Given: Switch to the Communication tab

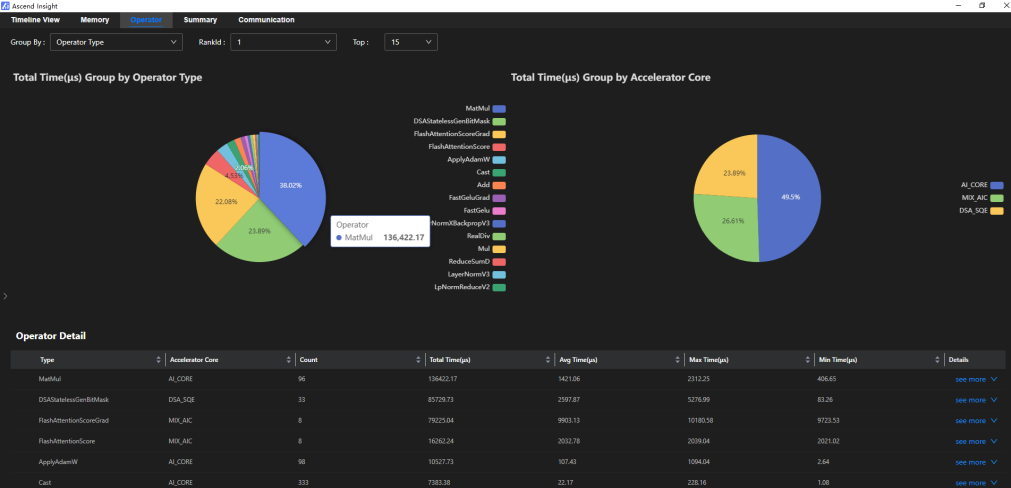Looking at the screenshot, I should 266,20.
